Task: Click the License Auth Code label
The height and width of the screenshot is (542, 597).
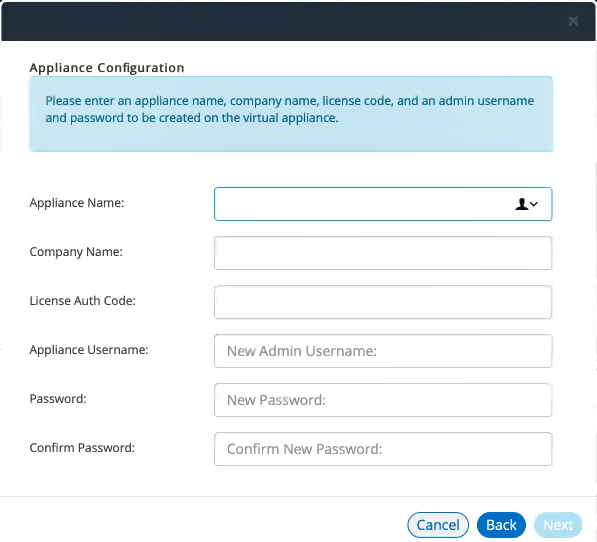Action: pyautogui.click(x=83, y=301)
